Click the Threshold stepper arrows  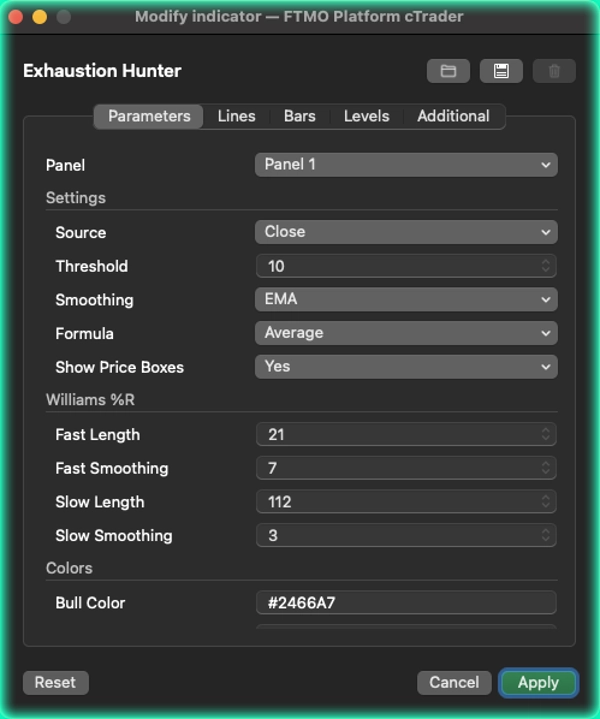coord(545,266)
